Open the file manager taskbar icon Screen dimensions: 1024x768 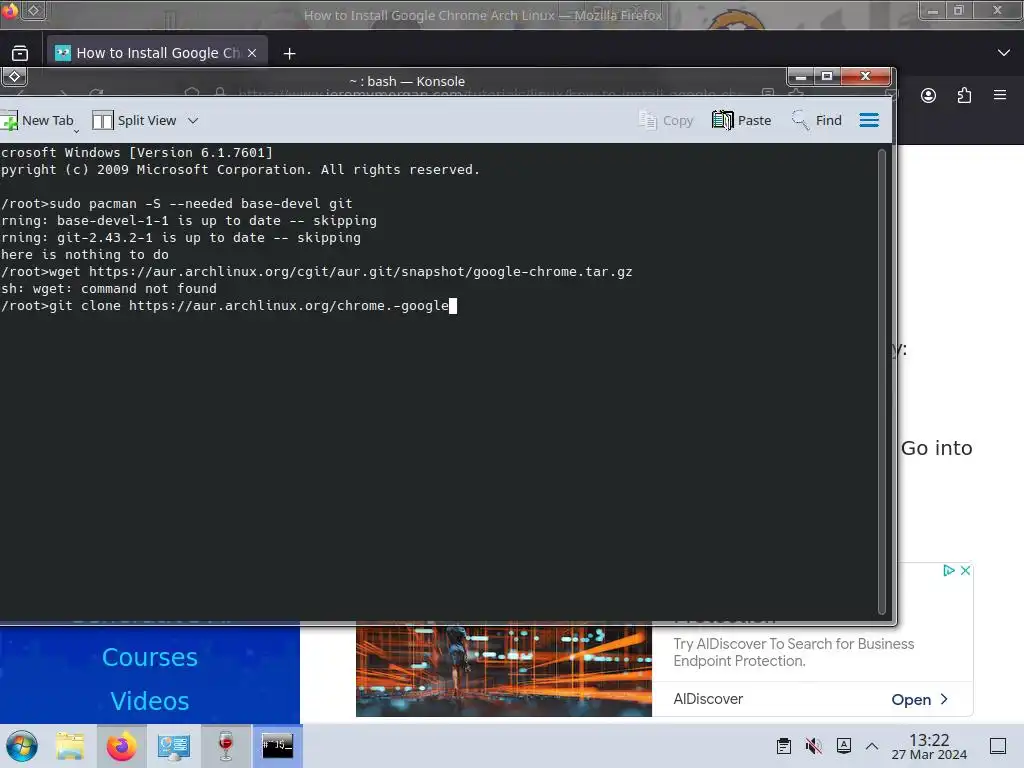tap(70, 746)
